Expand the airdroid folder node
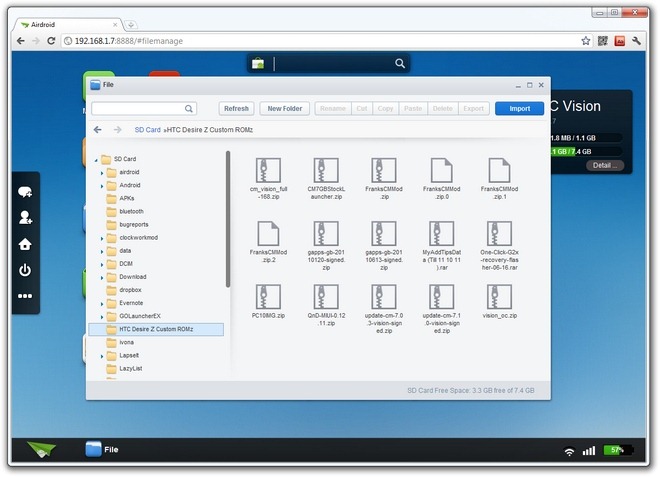Image resolution: width=660 pixels, height=477 pixels. tap(102, 173)
